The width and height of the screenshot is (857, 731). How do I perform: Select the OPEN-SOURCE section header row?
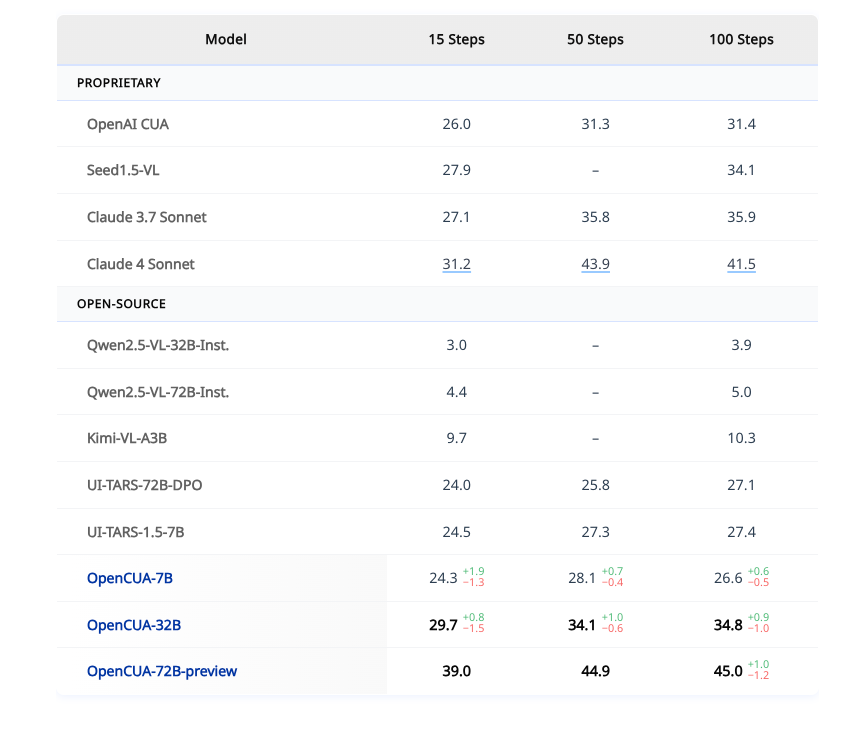pos(121,303)
